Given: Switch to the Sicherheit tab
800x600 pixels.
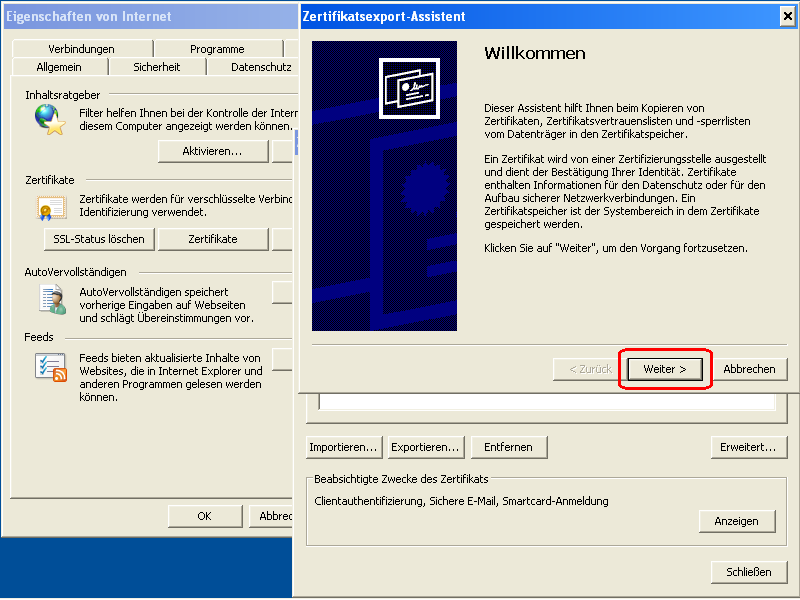Looking at the screenshot, I should (158, 66).
